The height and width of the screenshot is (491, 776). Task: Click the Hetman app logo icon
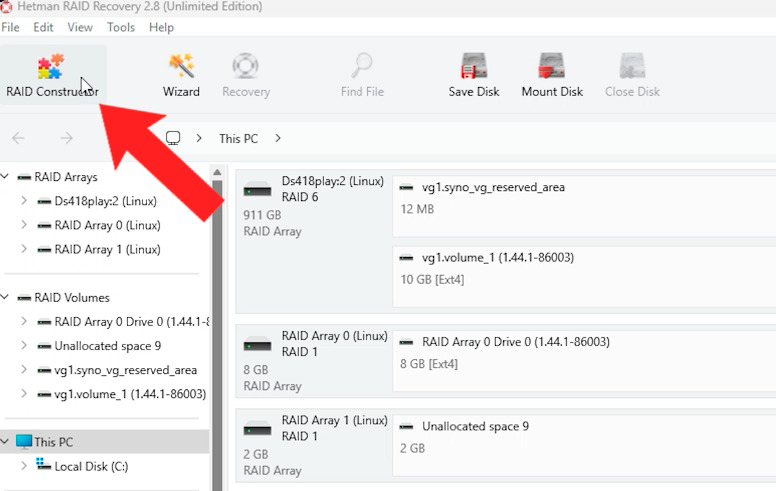pos(6,6)
